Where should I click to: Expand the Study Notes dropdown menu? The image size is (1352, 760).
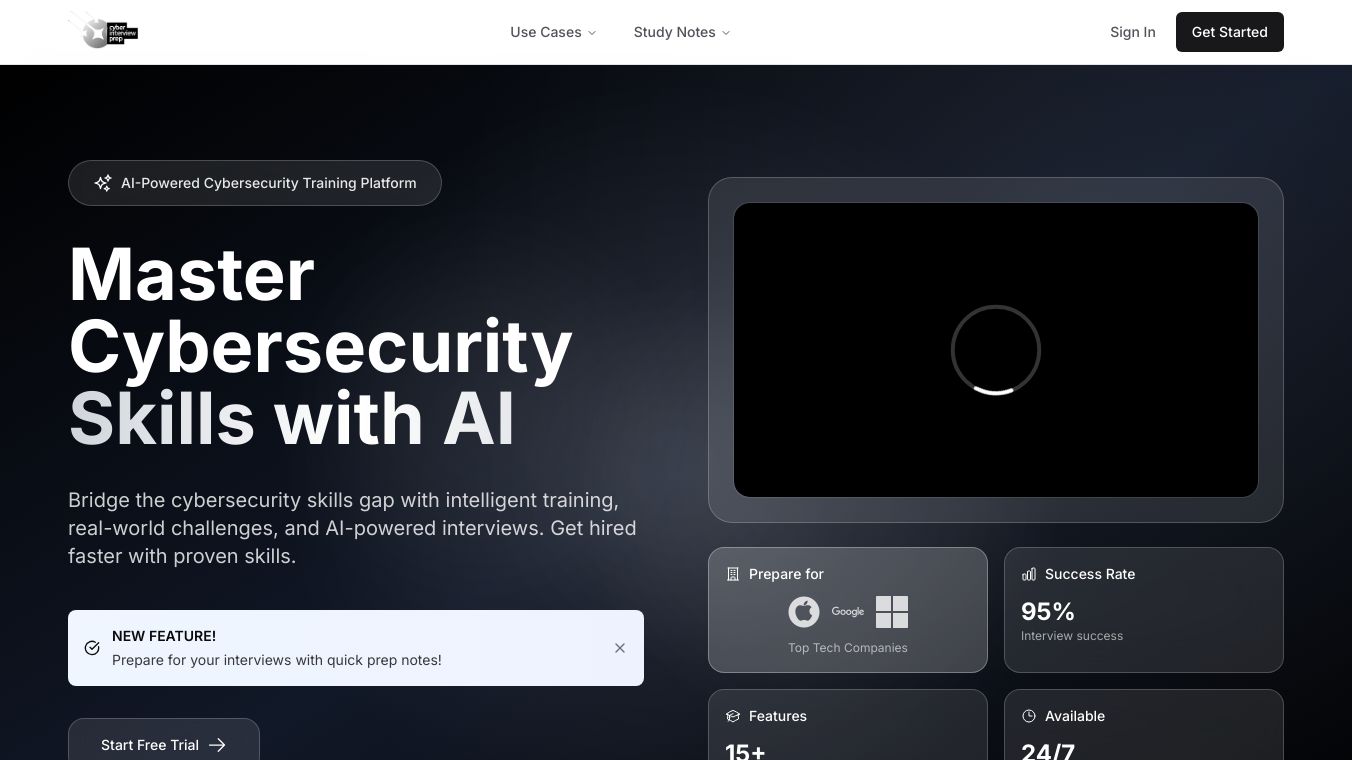pos(682,32)
